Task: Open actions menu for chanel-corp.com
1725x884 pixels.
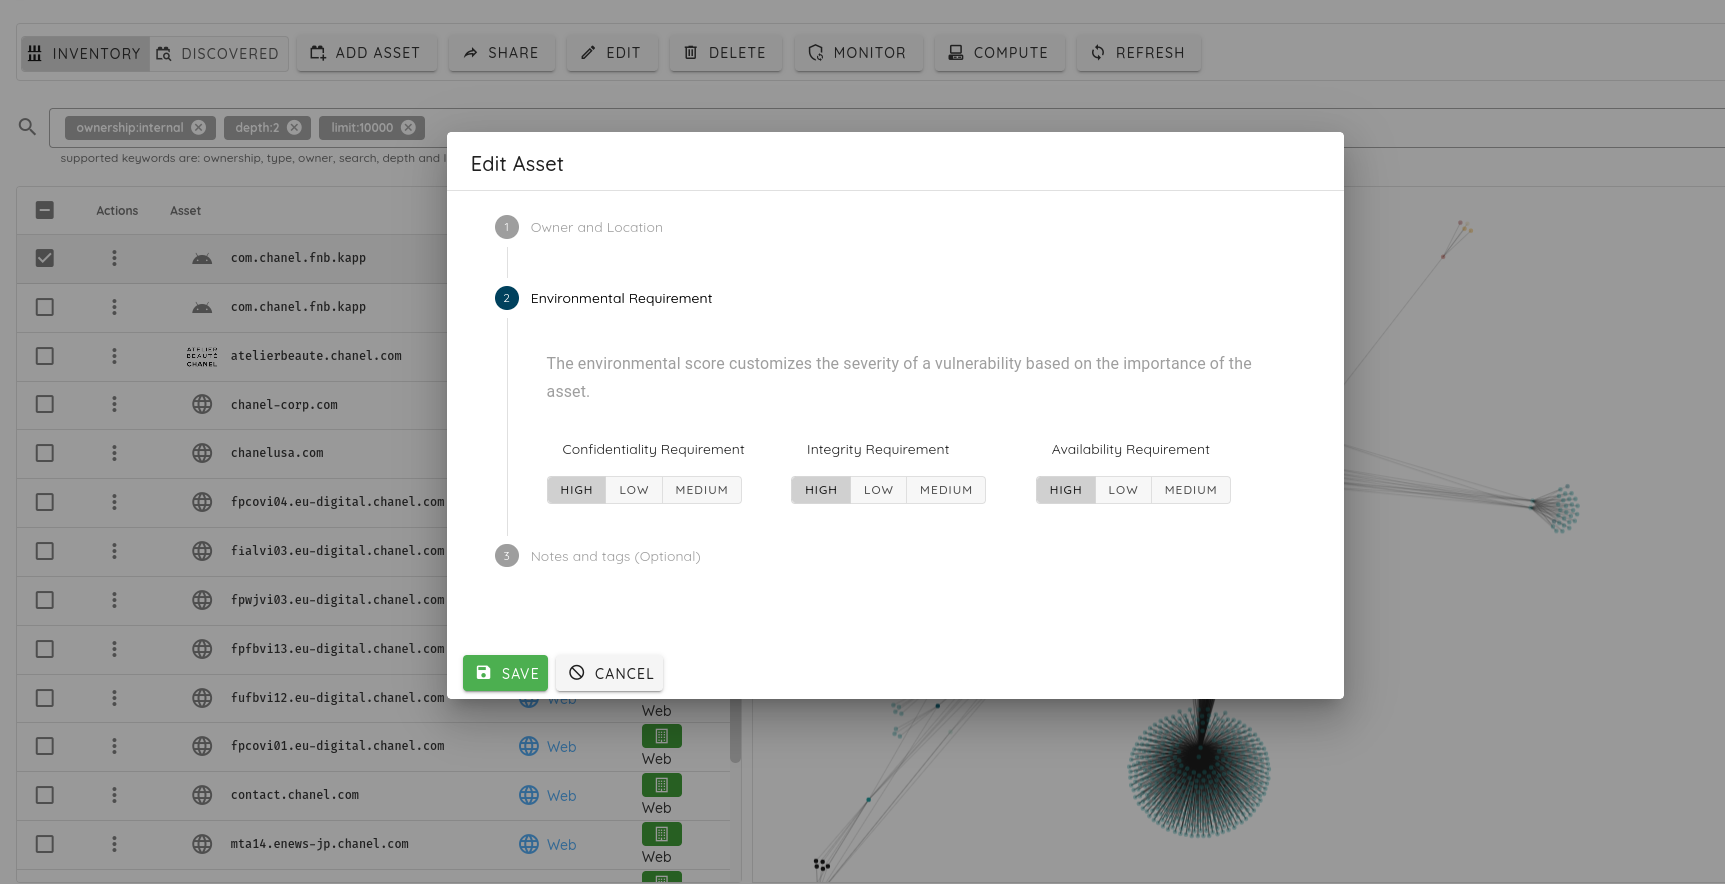Action: tap(114, 404)
